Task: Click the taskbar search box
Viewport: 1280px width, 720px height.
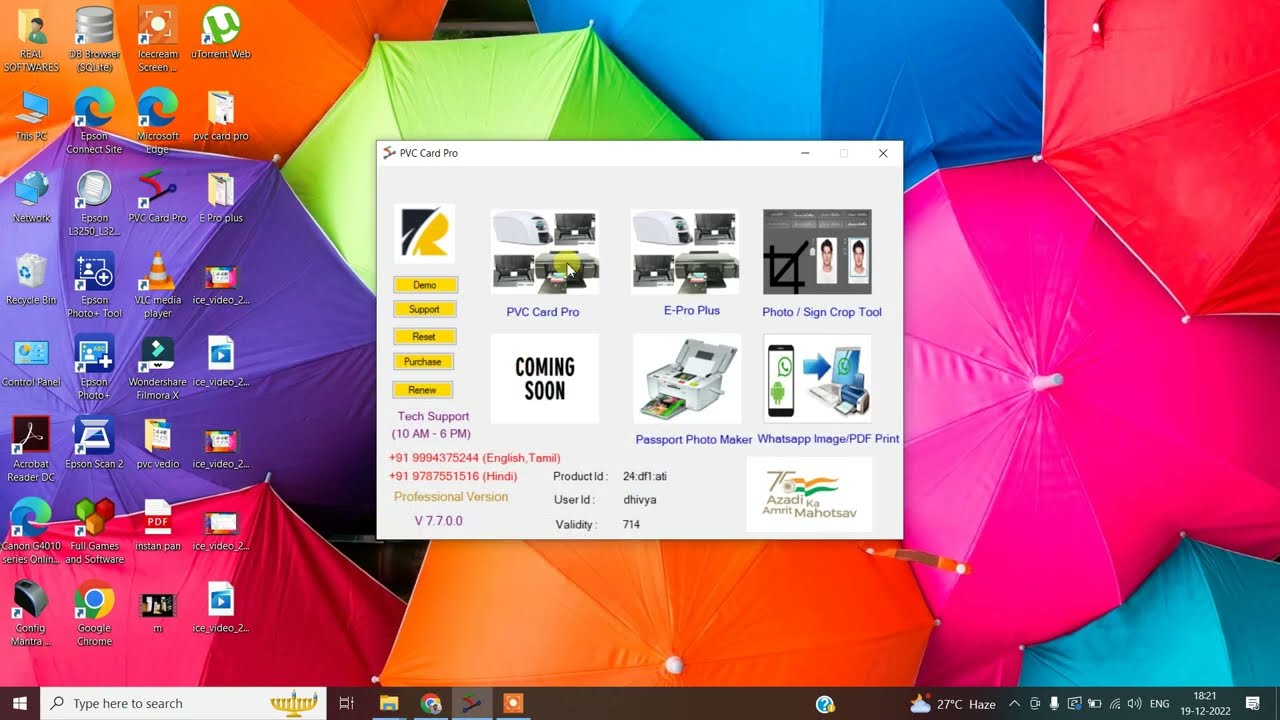Action: pyautogui.click(x=184, y=703)
